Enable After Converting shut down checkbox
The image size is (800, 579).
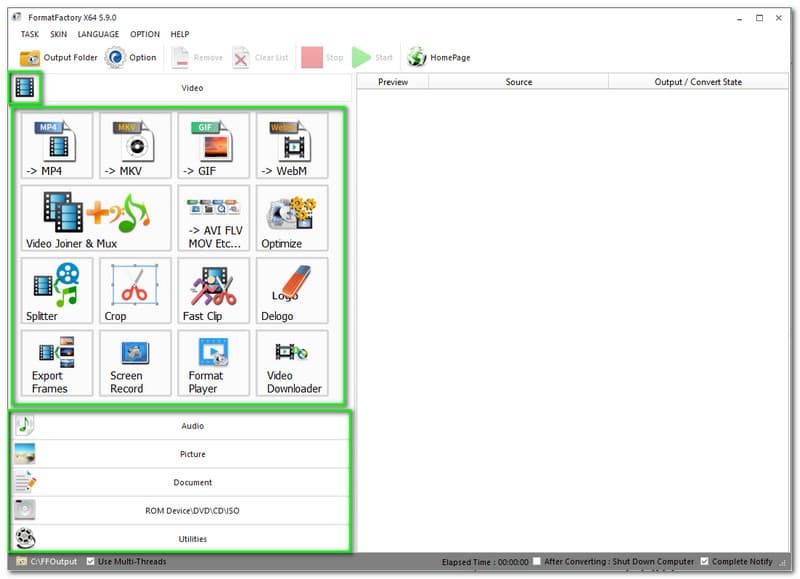coord(538,561)
